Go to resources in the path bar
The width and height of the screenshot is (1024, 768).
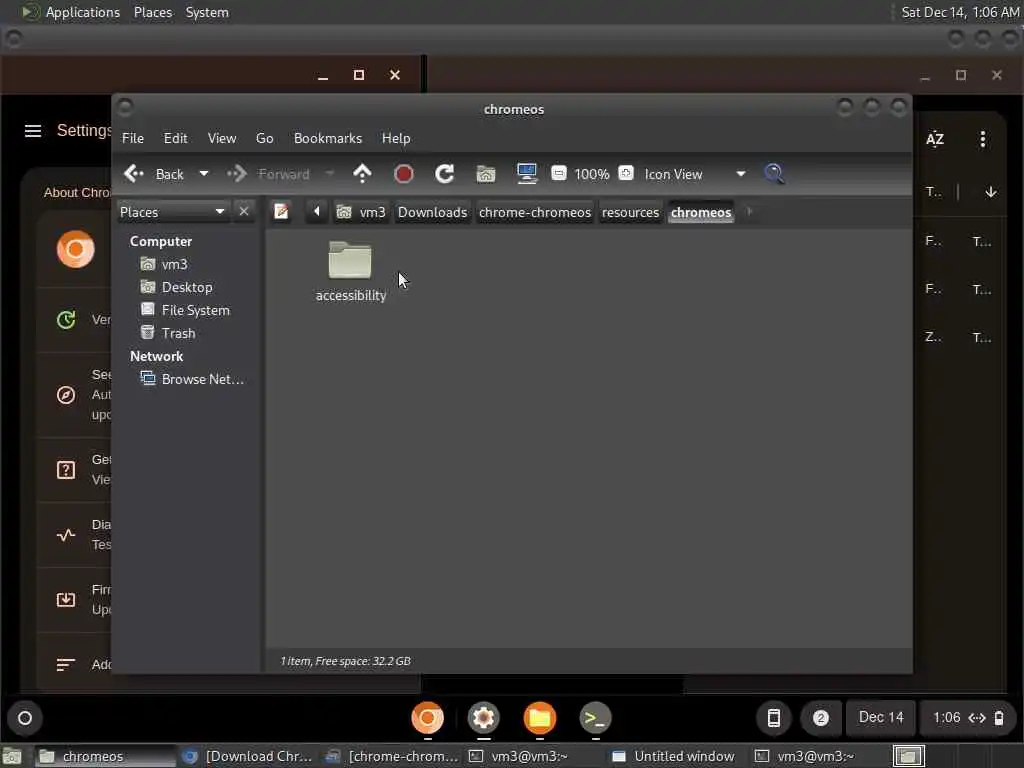(630, 212)
